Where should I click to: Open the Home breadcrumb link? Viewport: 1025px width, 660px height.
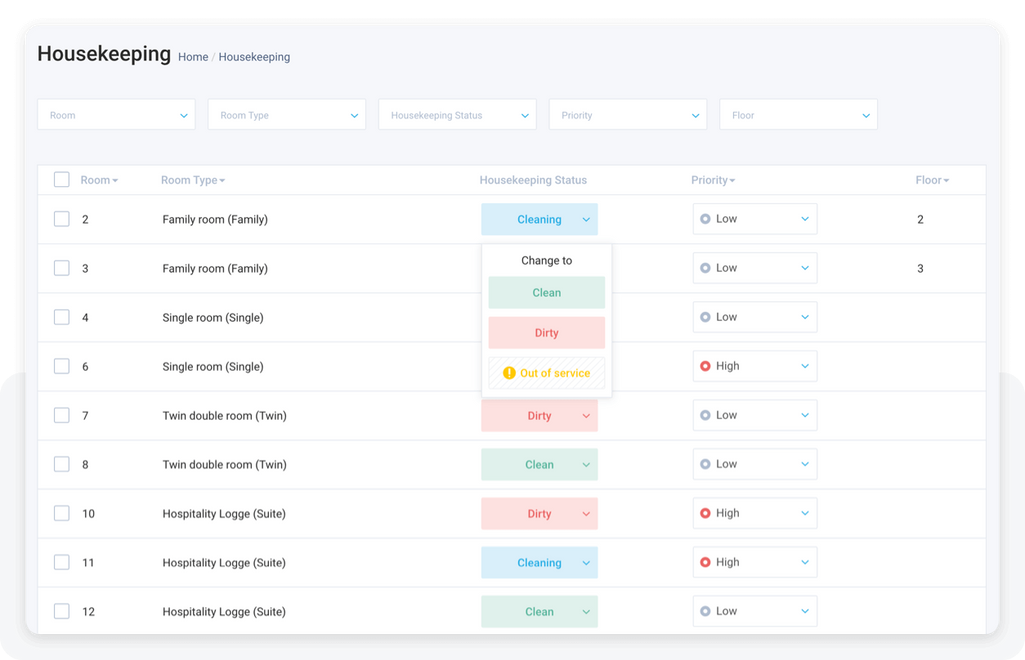point(193,57)
